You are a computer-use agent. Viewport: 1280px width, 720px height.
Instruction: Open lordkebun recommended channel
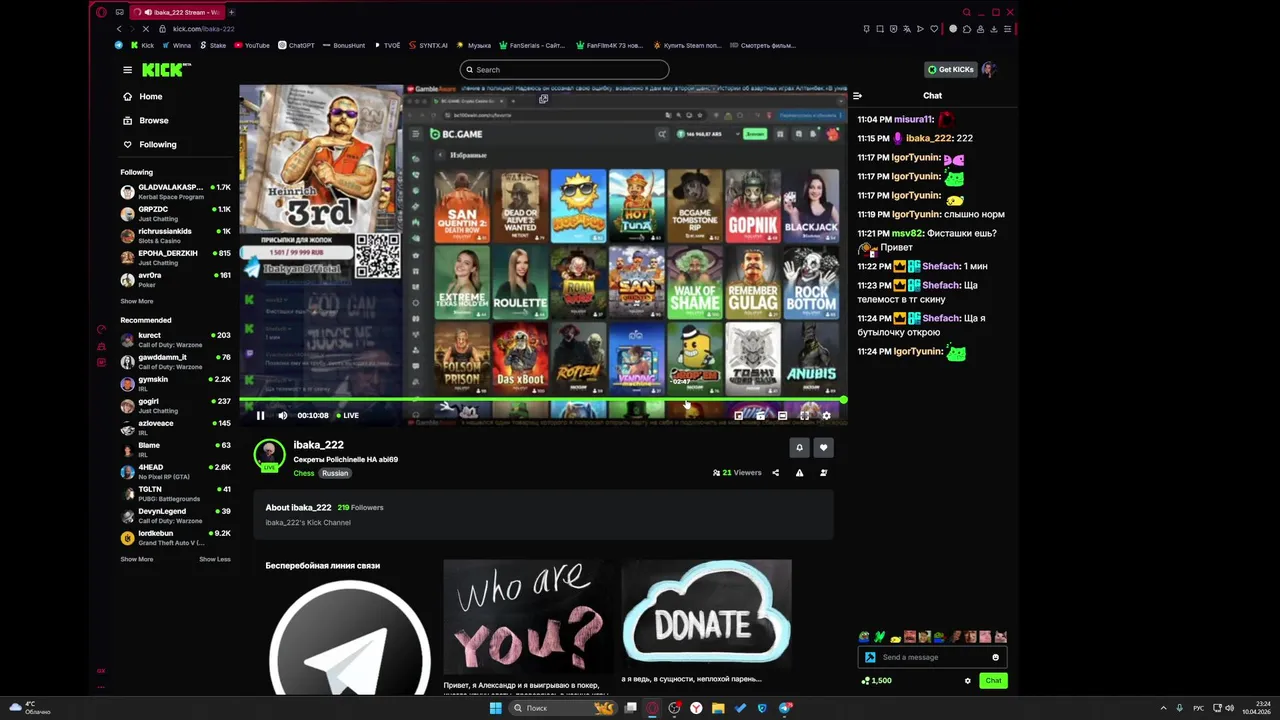tap(176, 538)
